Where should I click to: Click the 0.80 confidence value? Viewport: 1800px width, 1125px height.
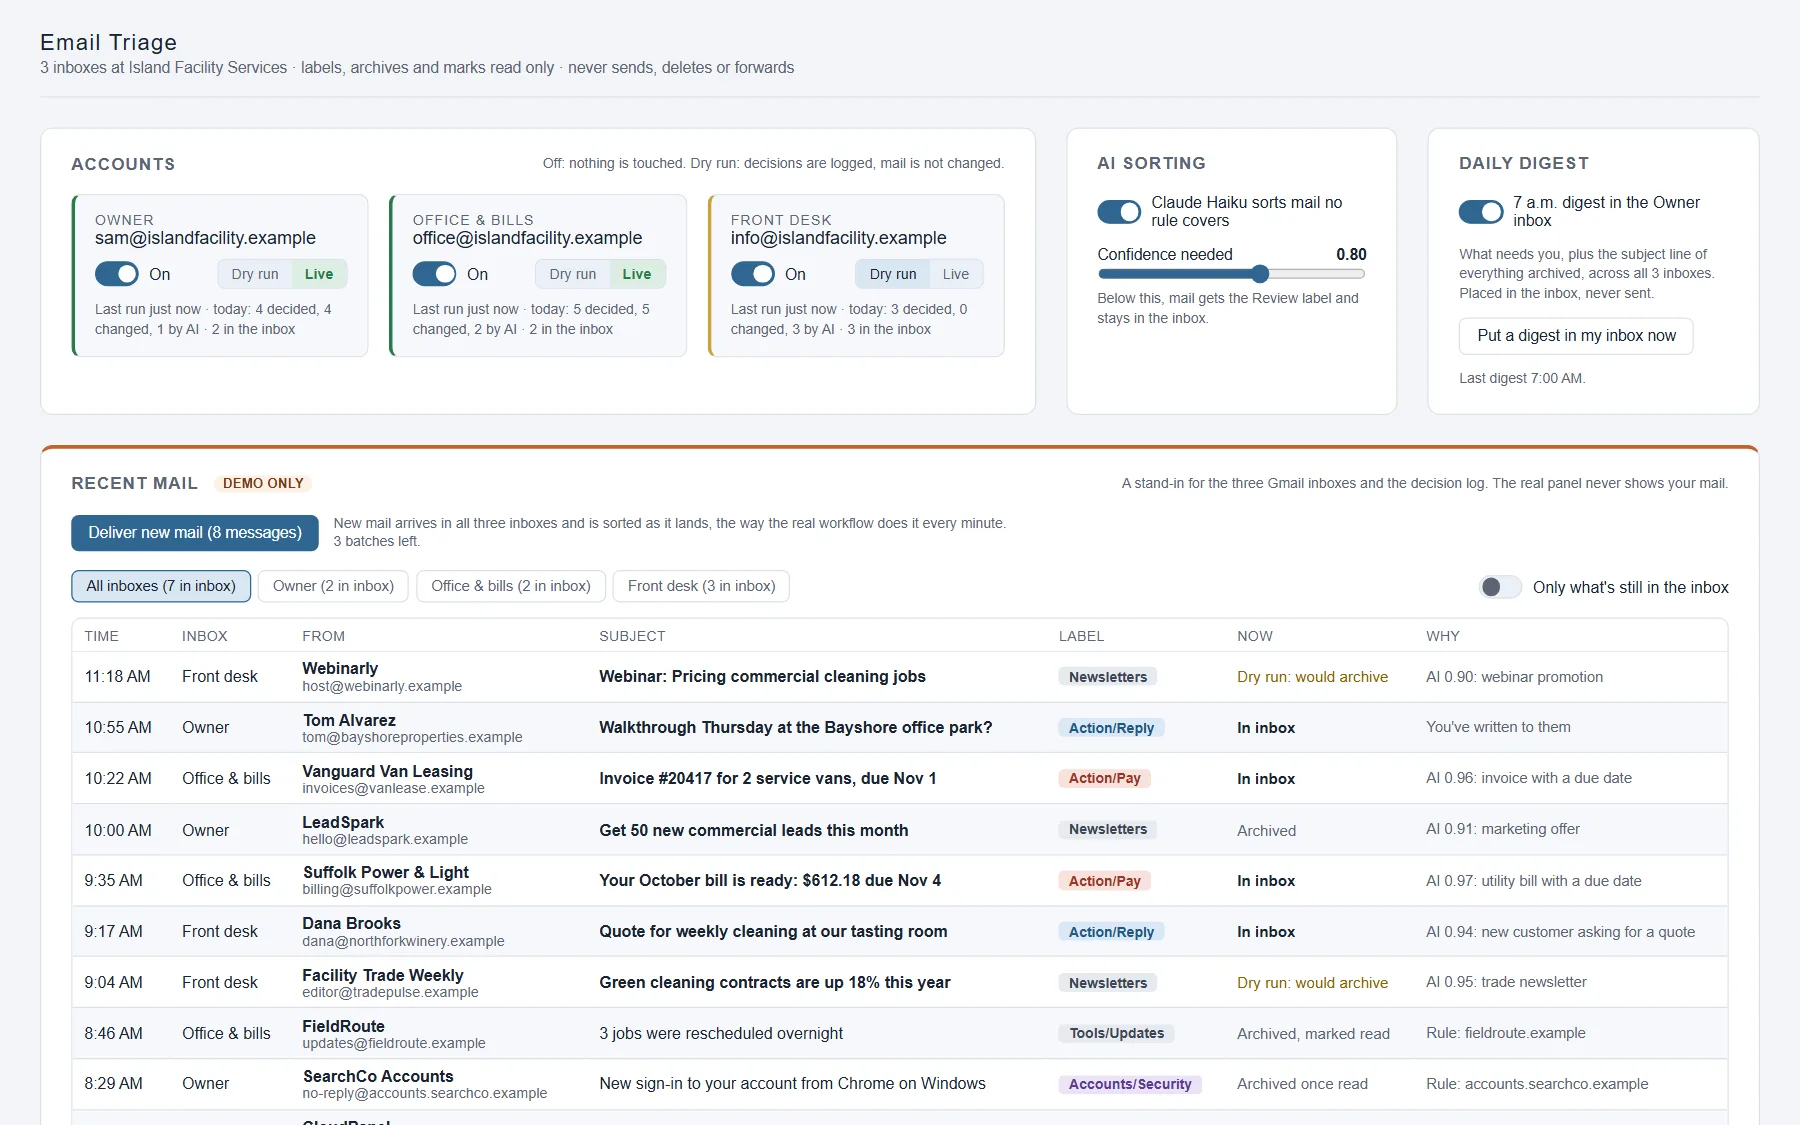[1351, 254]
